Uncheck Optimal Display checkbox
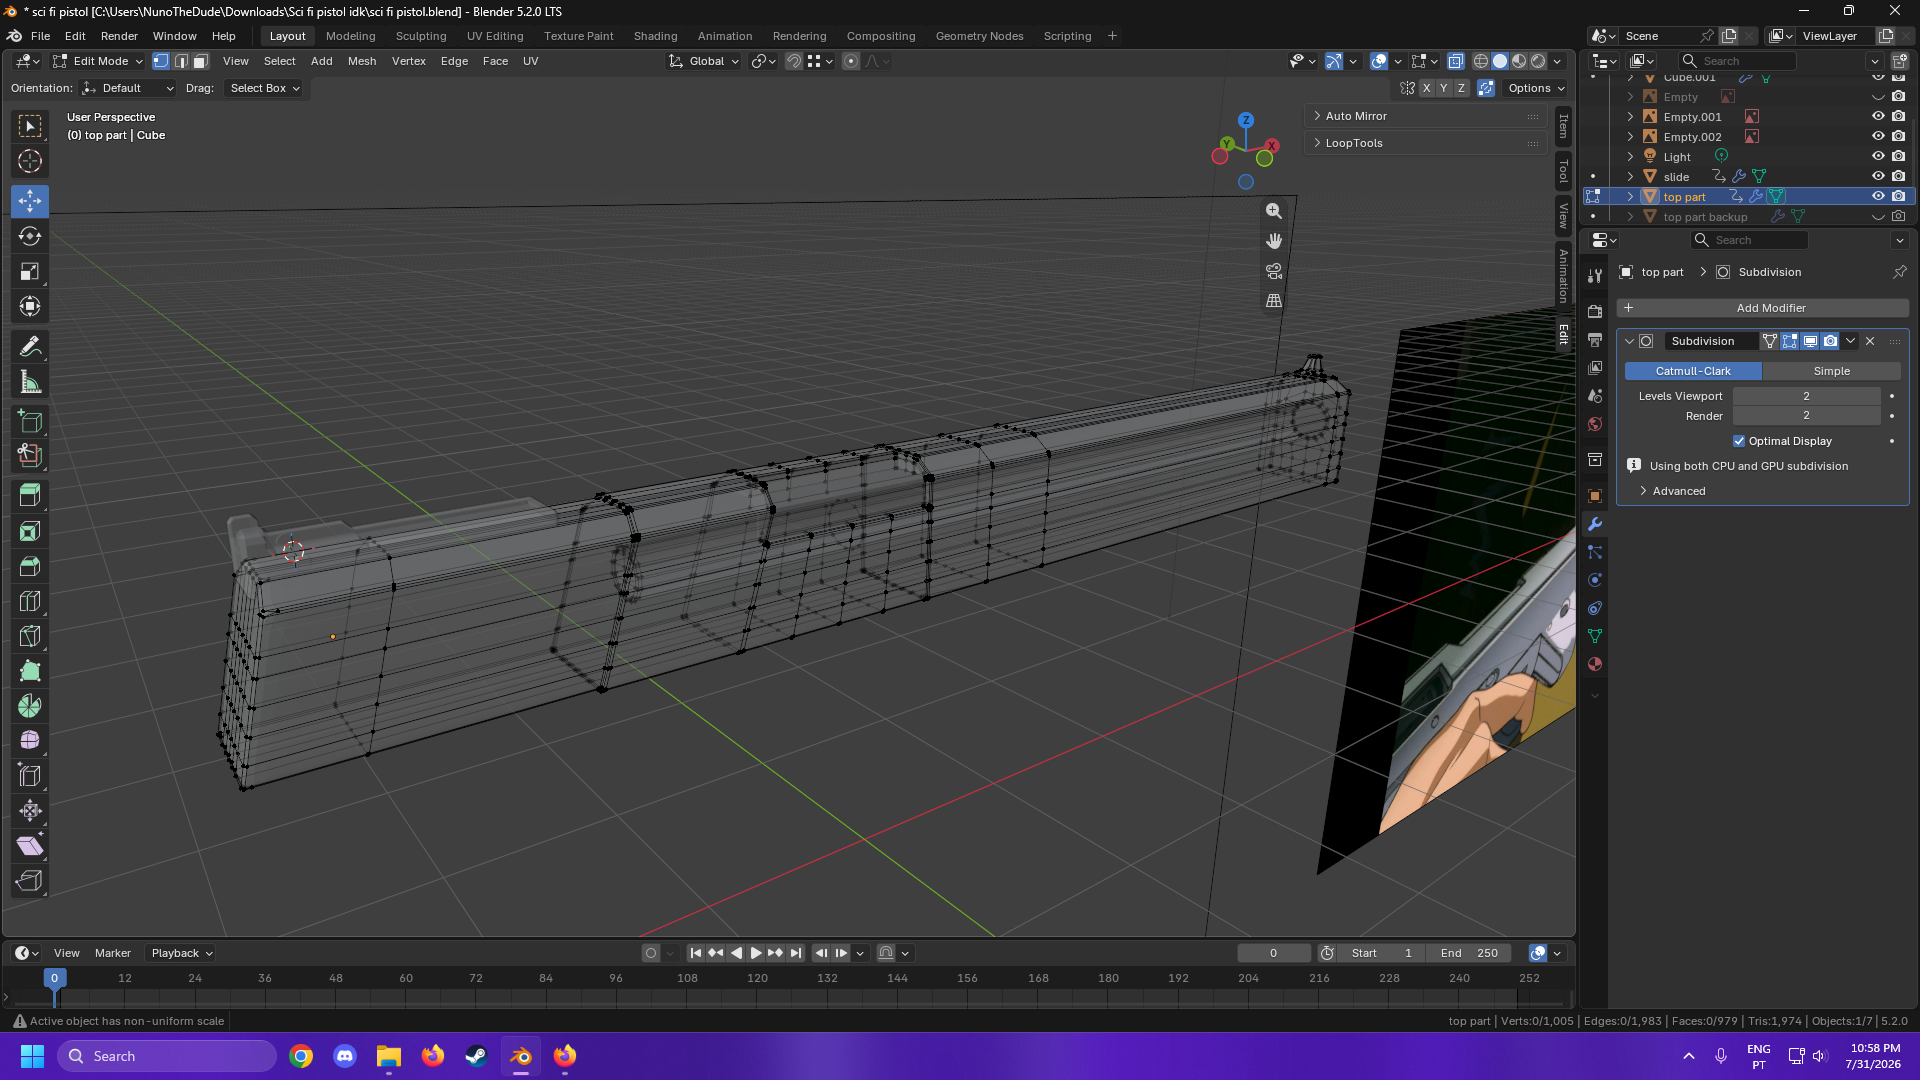The width and height of the screenshot is (1920, 1080). [x=1739, y=441]
